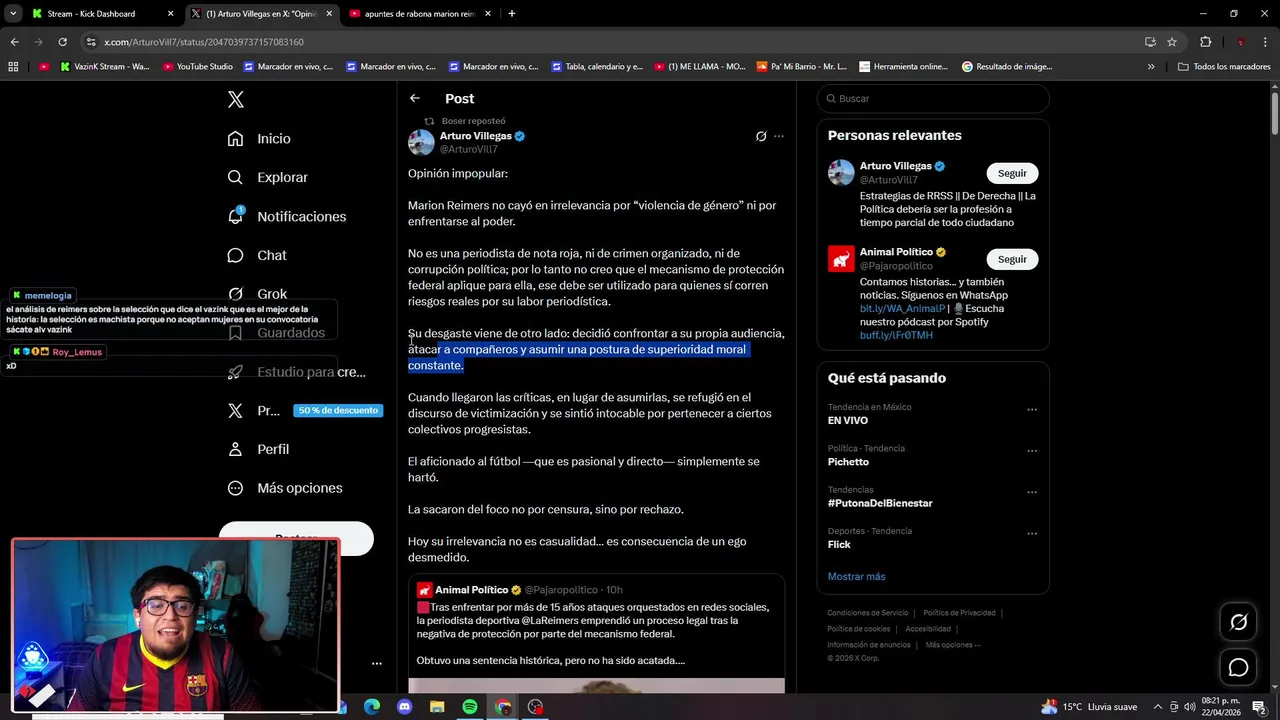This screenshot has height=720, width=1280.
Task: Bookmark this page with star icon
Action: coord(1172,42)
